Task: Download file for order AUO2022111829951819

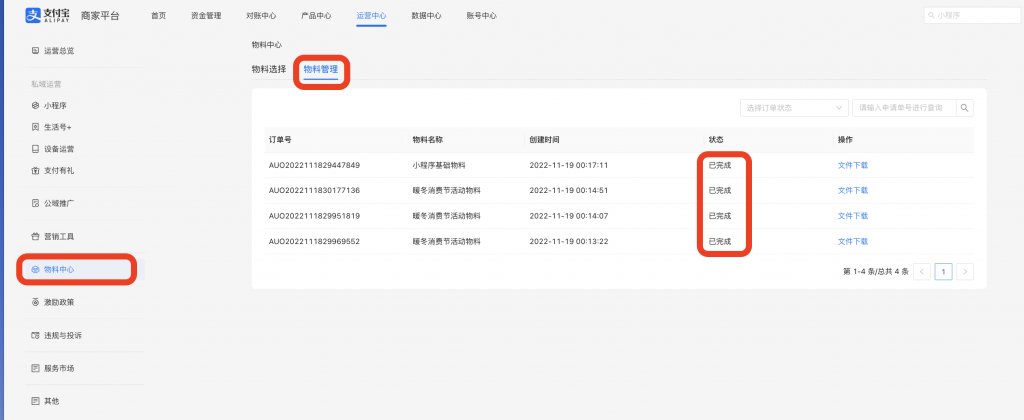Action: point(852,216)
